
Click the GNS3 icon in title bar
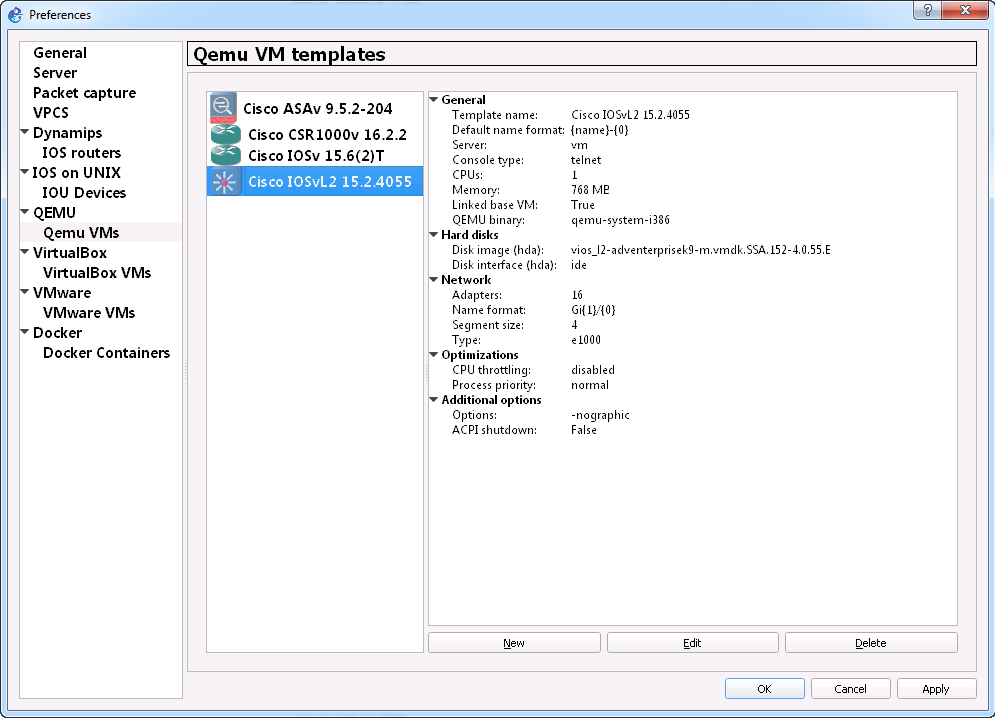[15, 14]
